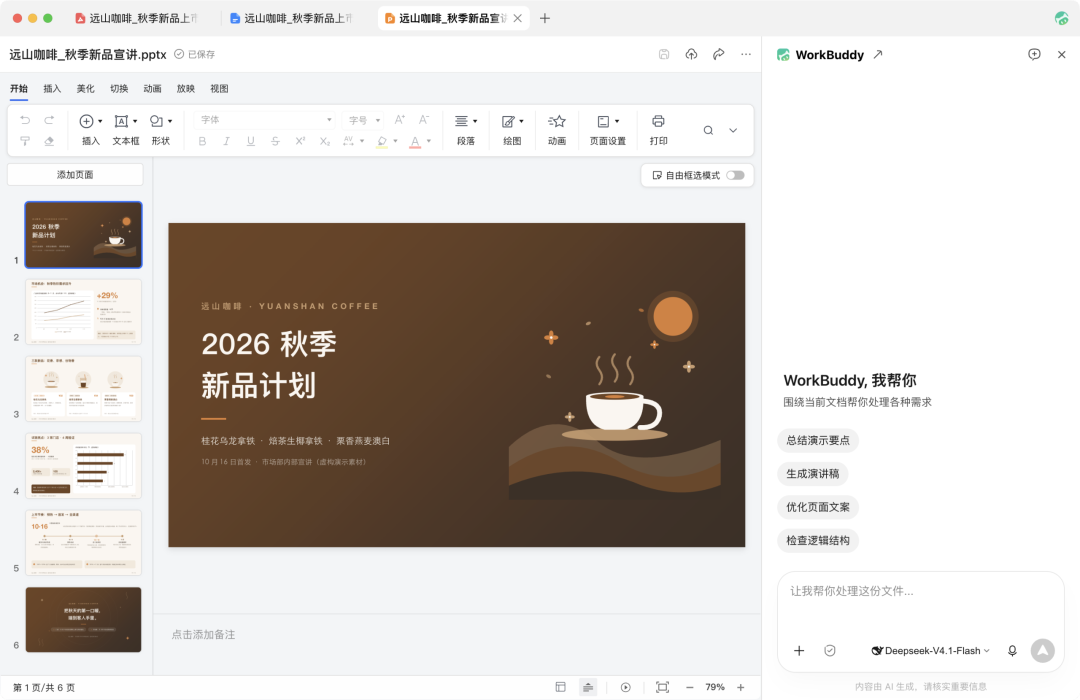
Task: Click the 文本框 text box icon
Action: [x=121, y=121]
